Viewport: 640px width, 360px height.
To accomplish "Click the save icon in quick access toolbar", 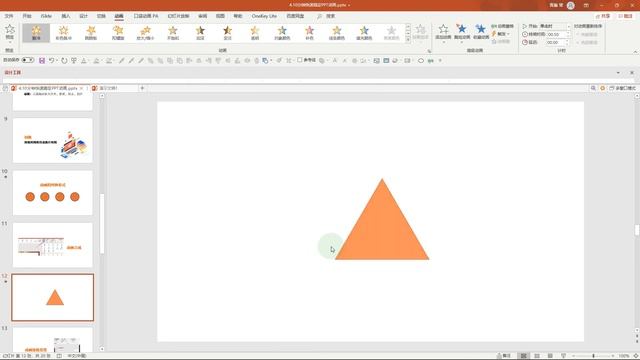I will point(42,60).
